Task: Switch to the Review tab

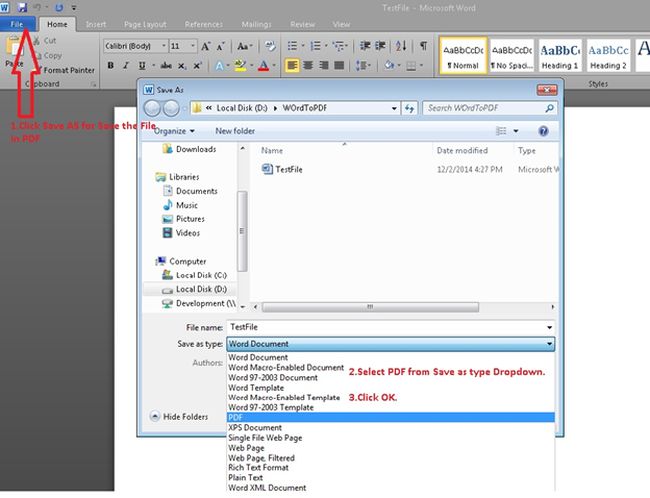Action: (x=302, y=24)
